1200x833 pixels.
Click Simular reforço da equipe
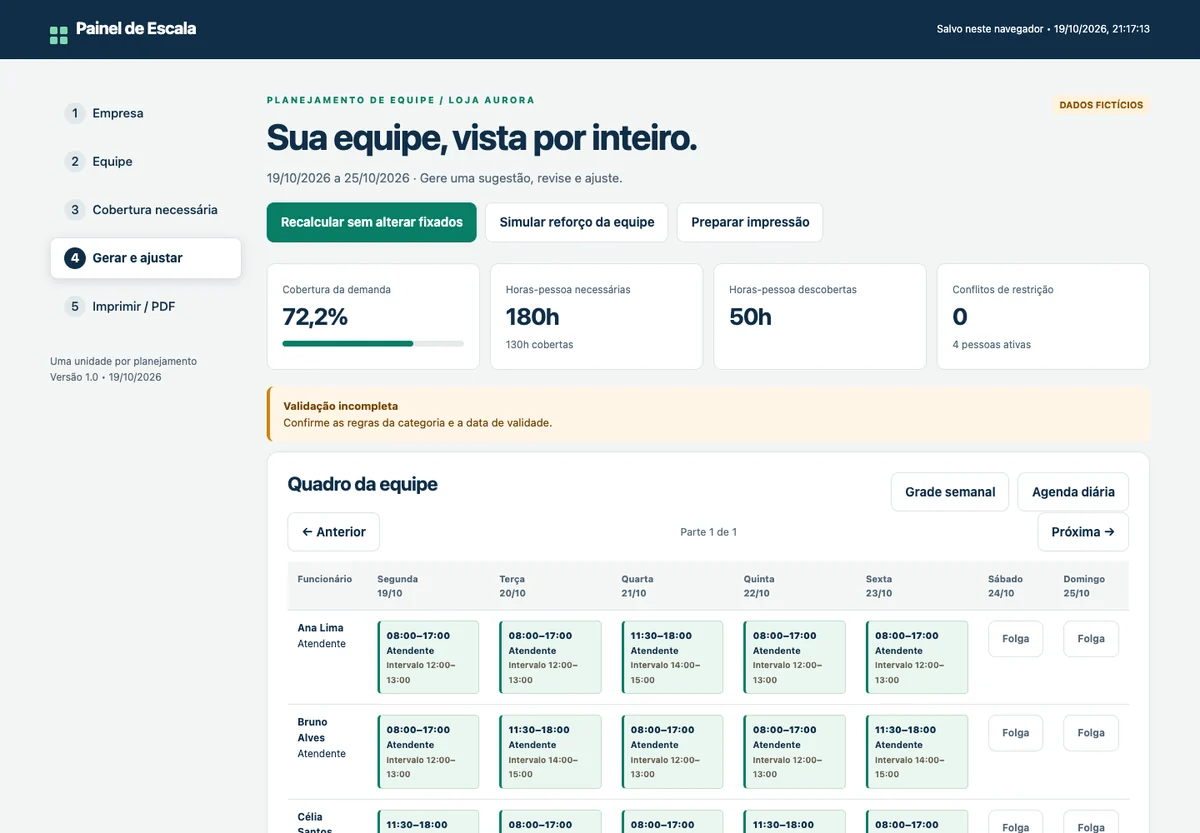click(577, 222)
